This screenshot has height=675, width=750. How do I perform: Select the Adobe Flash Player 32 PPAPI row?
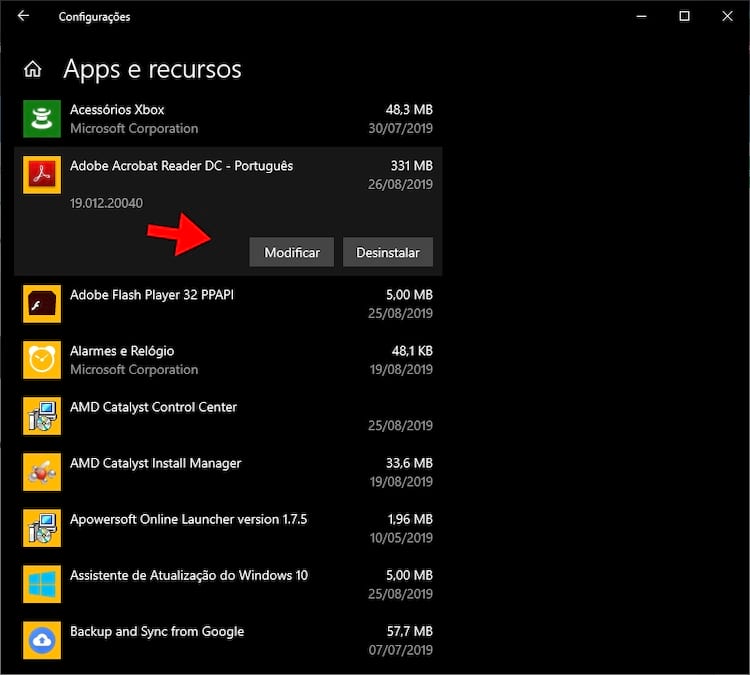[228, 304]
